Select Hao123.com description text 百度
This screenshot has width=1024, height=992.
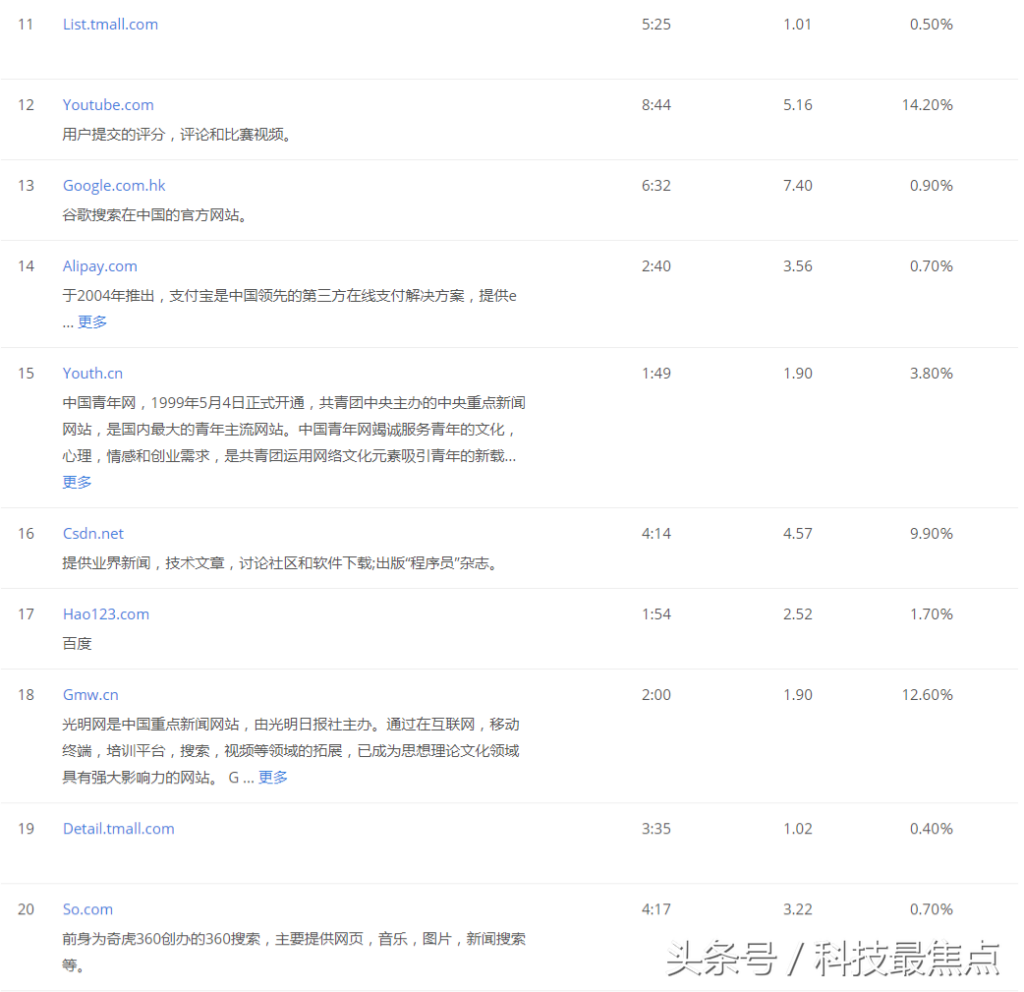tap(77, 643)
